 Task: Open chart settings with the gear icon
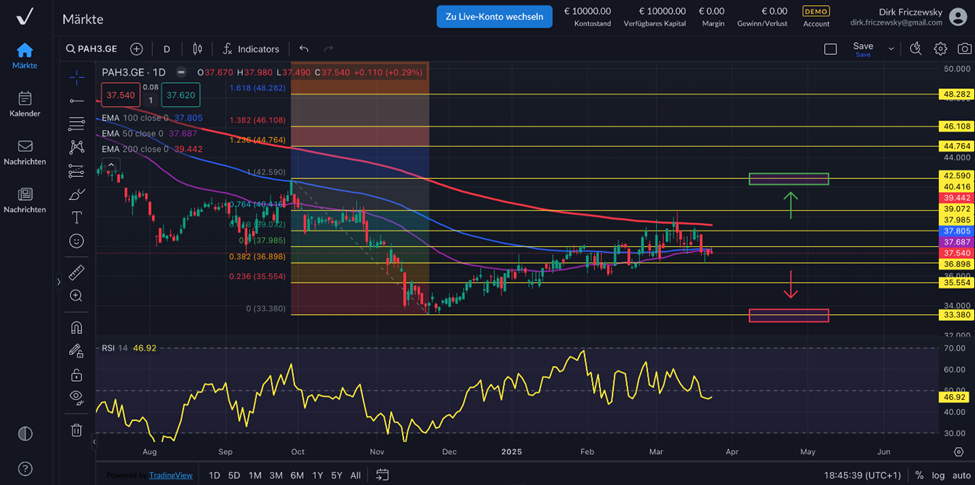(940, 48)
